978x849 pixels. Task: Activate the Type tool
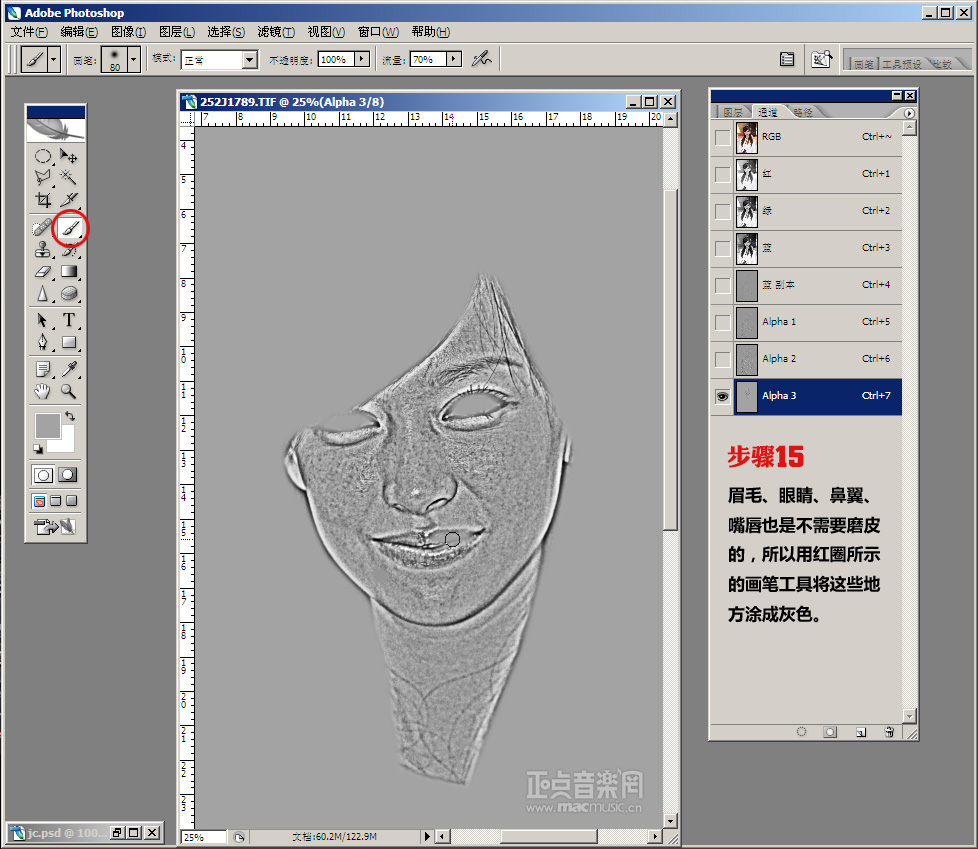69,320
